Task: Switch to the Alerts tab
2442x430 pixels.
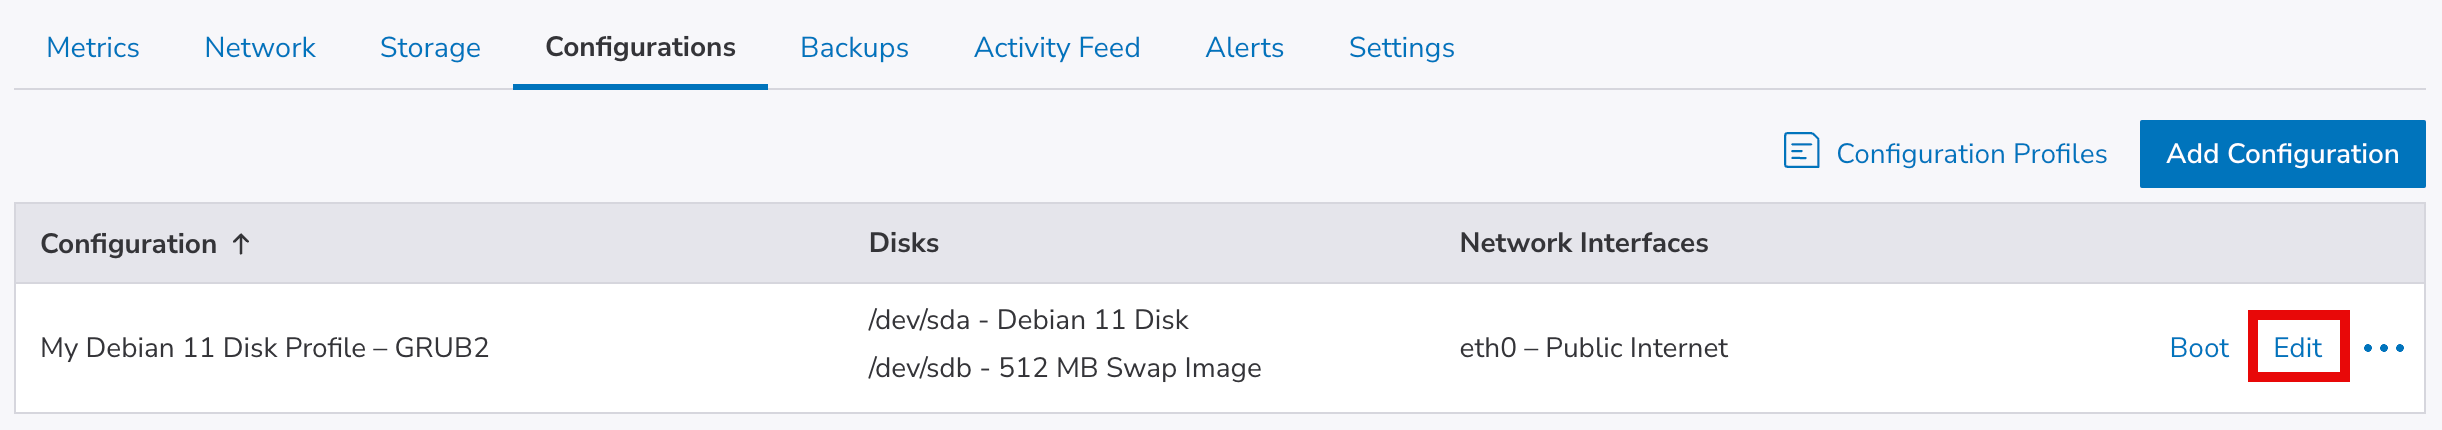Action: pos(1244,48)
